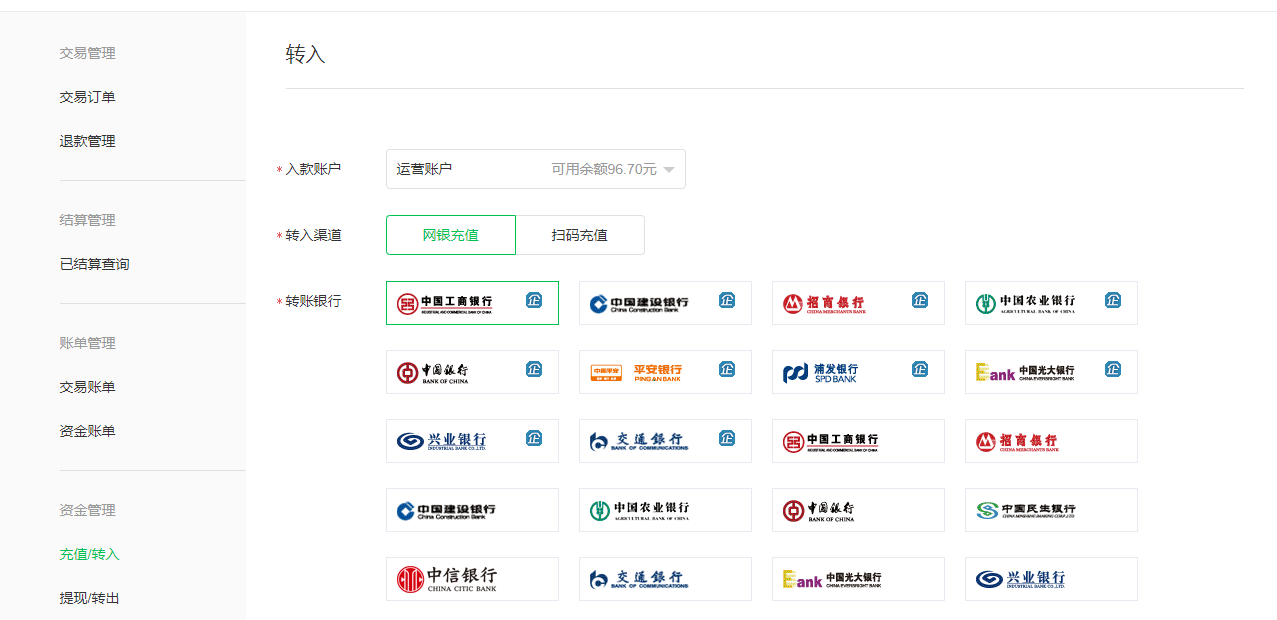1277x620 pixels.
Task: Go to 已结算查询 in the sidebar
Action: pyautogui.click(x=95, y=264)
